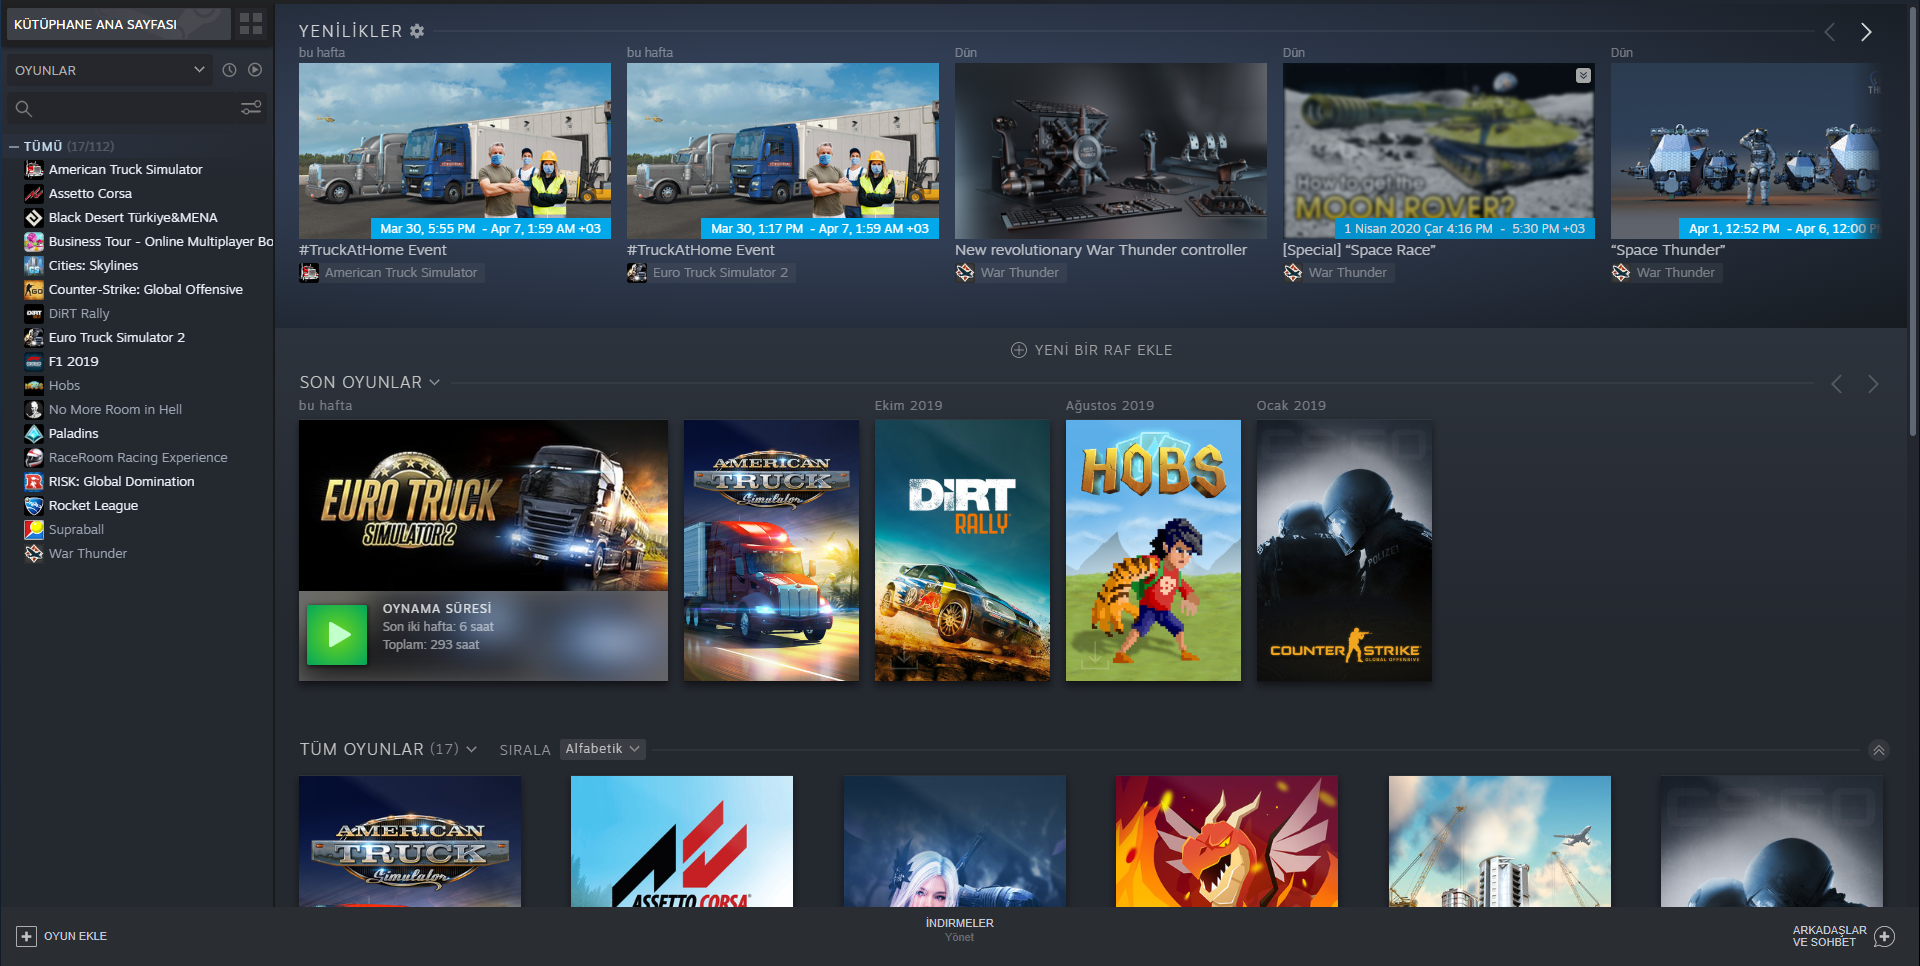Open the grid collections view icon

(x=251, y=24)
